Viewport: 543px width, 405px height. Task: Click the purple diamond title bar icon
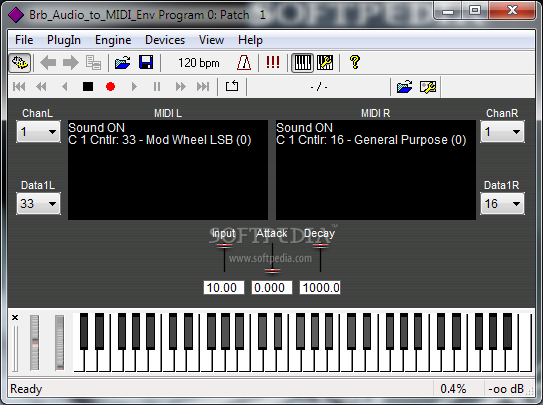(16, 15)
